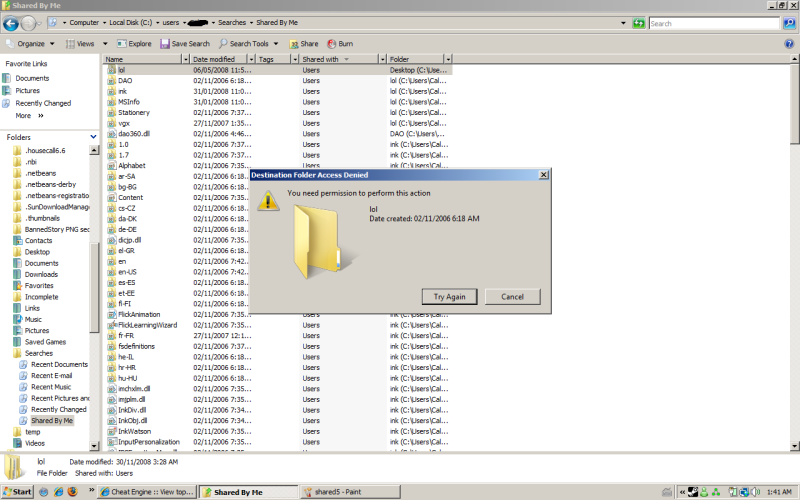Click the Search input field
The image size is (800, 500).
pyautogui.click(x=714, y=23)
